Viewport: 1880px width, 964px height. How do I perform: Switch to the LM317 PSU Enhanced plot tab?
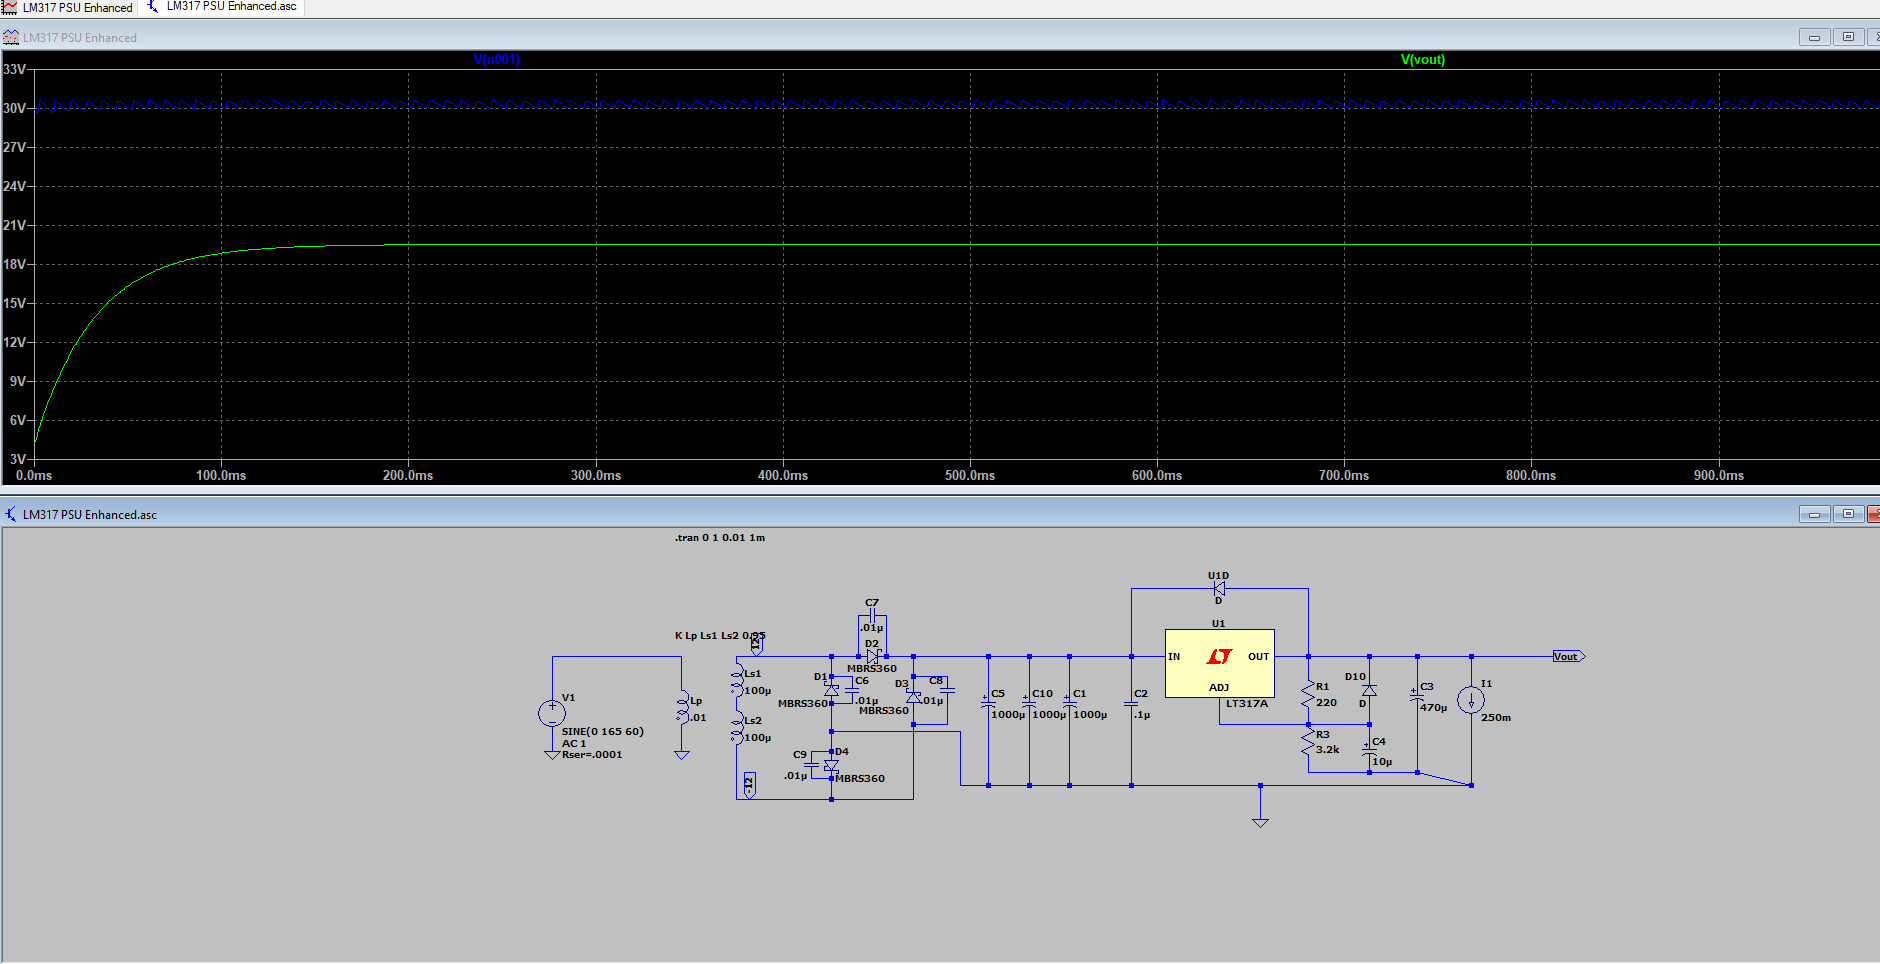[68, 8]
